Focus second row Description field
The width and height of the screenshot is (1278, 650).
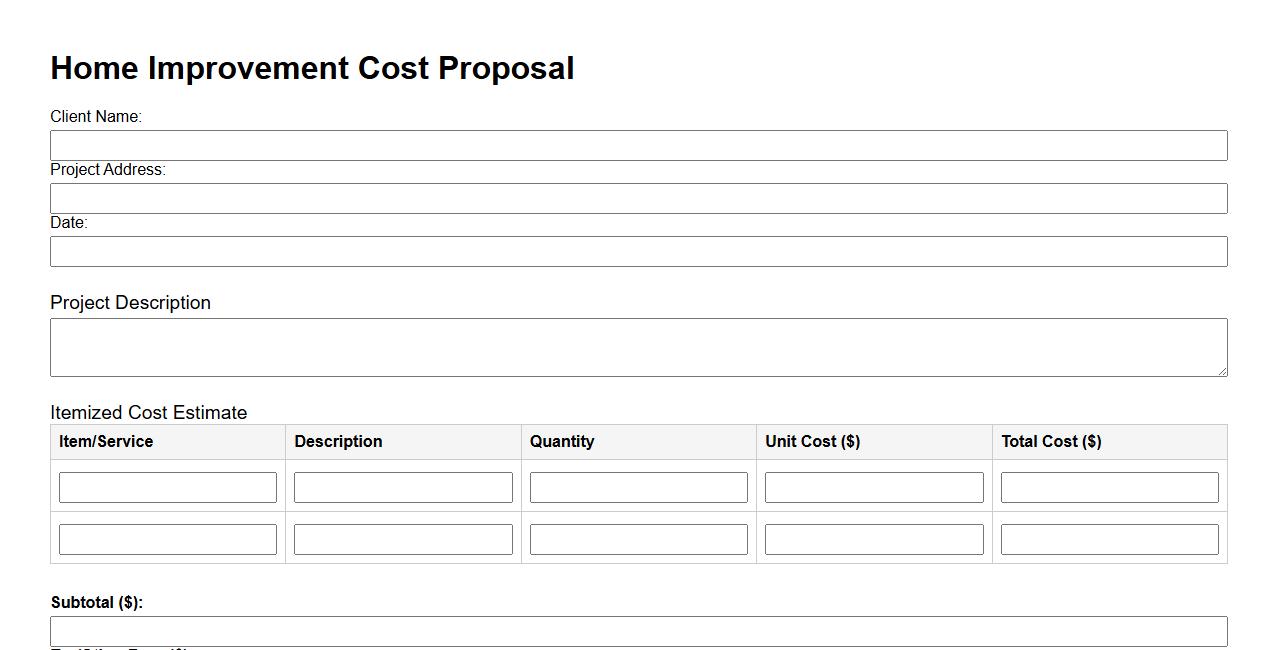coord(403,539)
